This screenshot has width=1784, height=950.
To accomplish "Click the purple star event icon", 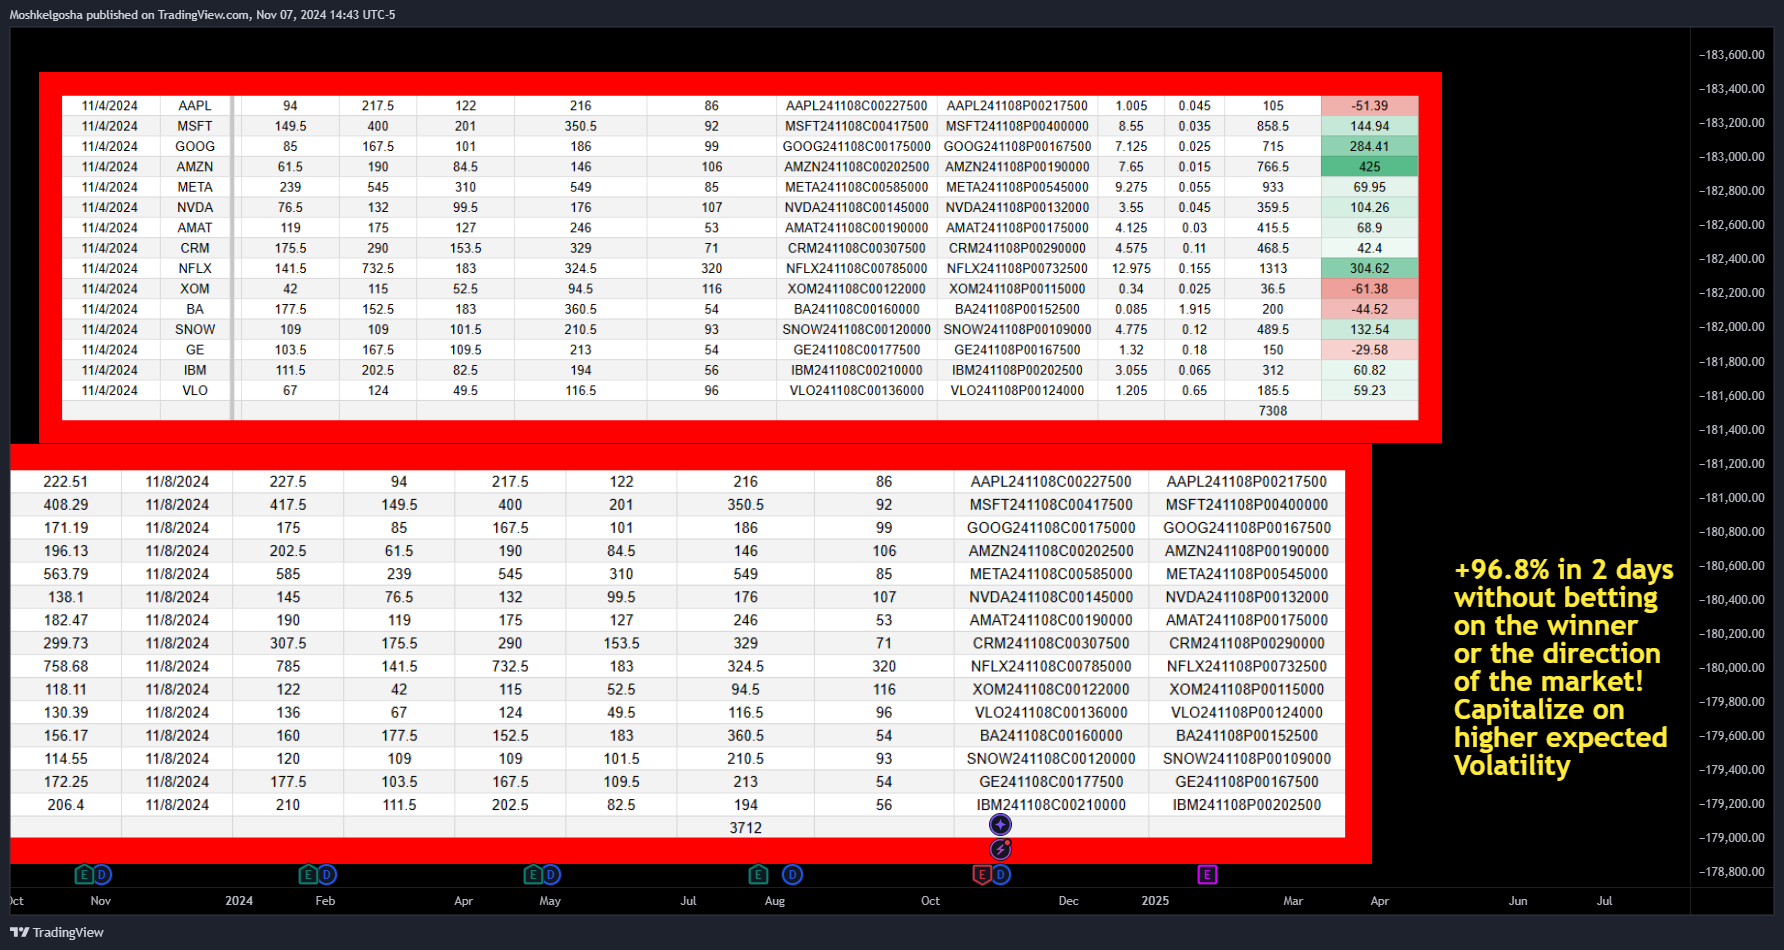I will click(1000, 825).
